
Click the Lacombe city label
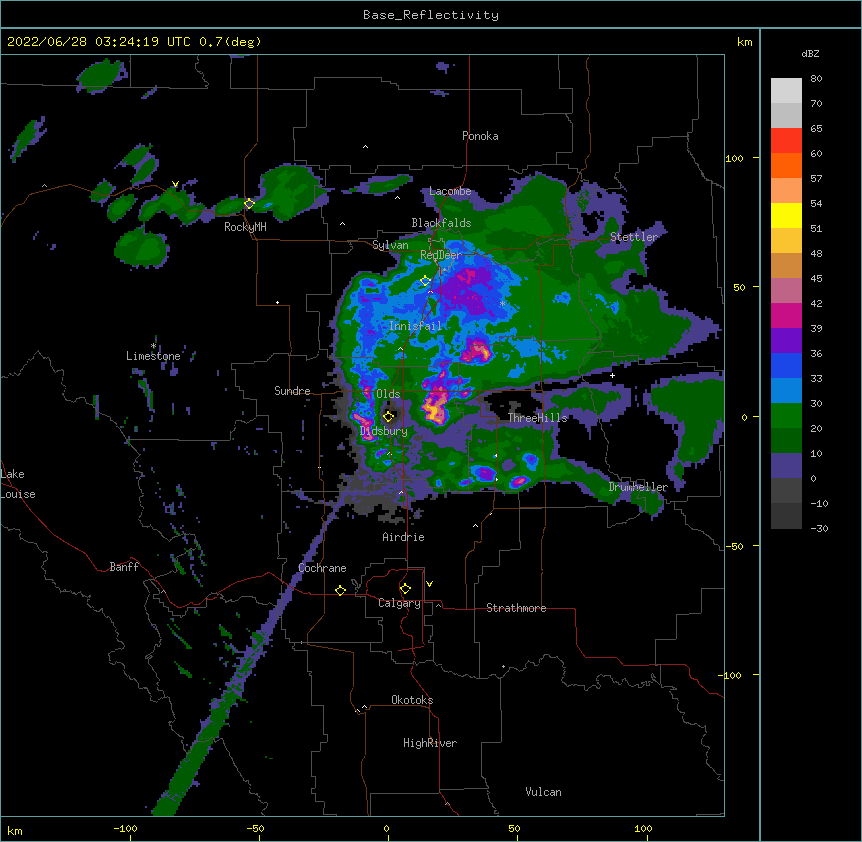coord(450,191)
